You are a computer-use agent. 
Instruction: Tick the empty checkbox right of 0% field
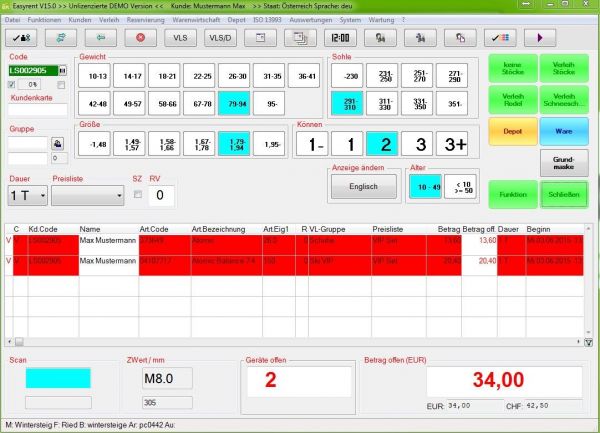[x=61, y=84]
